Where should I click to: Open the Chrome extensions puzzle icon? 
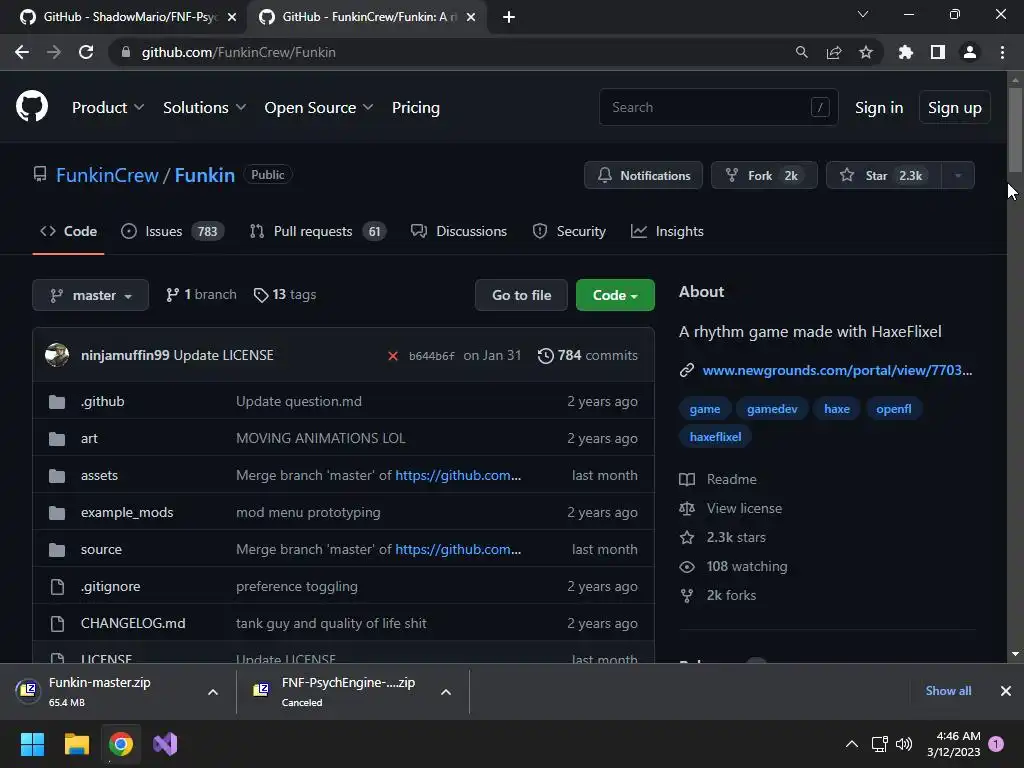pos(905,52)
